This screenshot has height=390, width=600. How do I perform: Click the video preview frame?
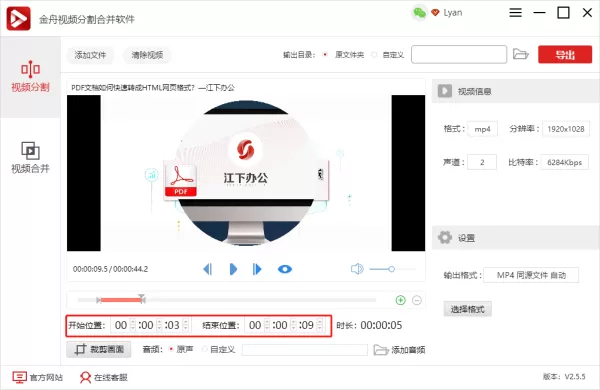(246, 173)
